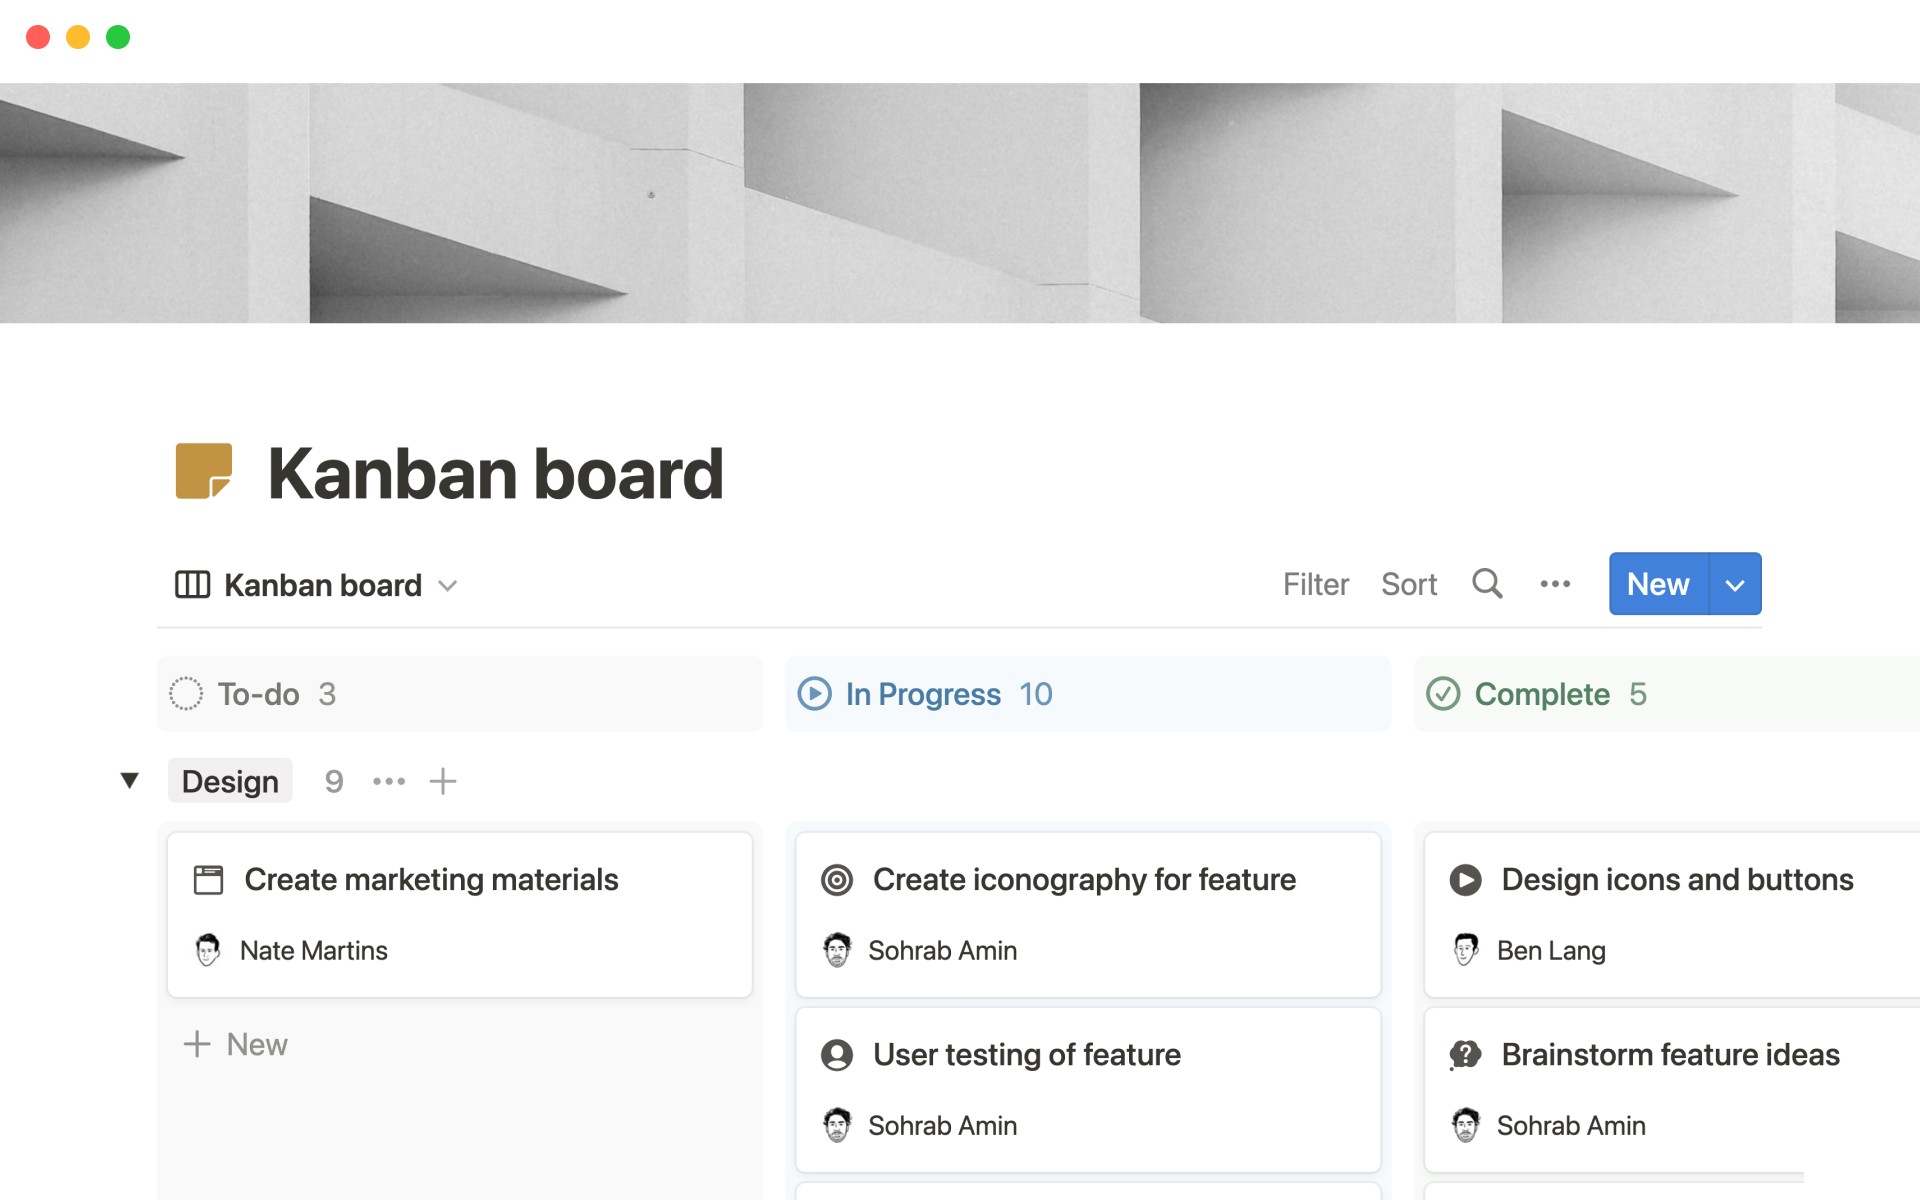Image resolution: width=1920 pixels, height=1200 pixels.
Task: Collapse the Design group triangle
Action: (130, 780)
